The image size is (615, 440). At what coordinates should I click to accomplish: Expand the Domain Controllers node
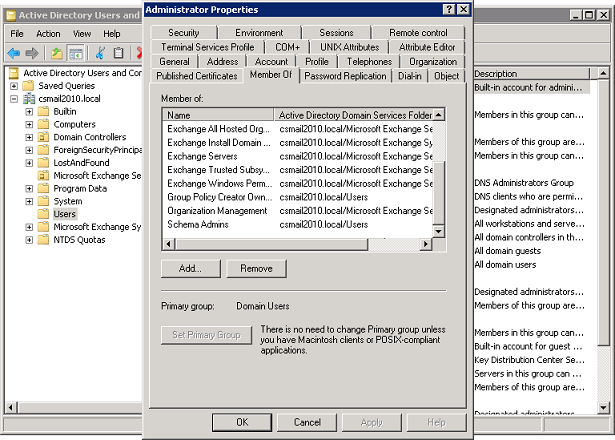click(29, 138)
